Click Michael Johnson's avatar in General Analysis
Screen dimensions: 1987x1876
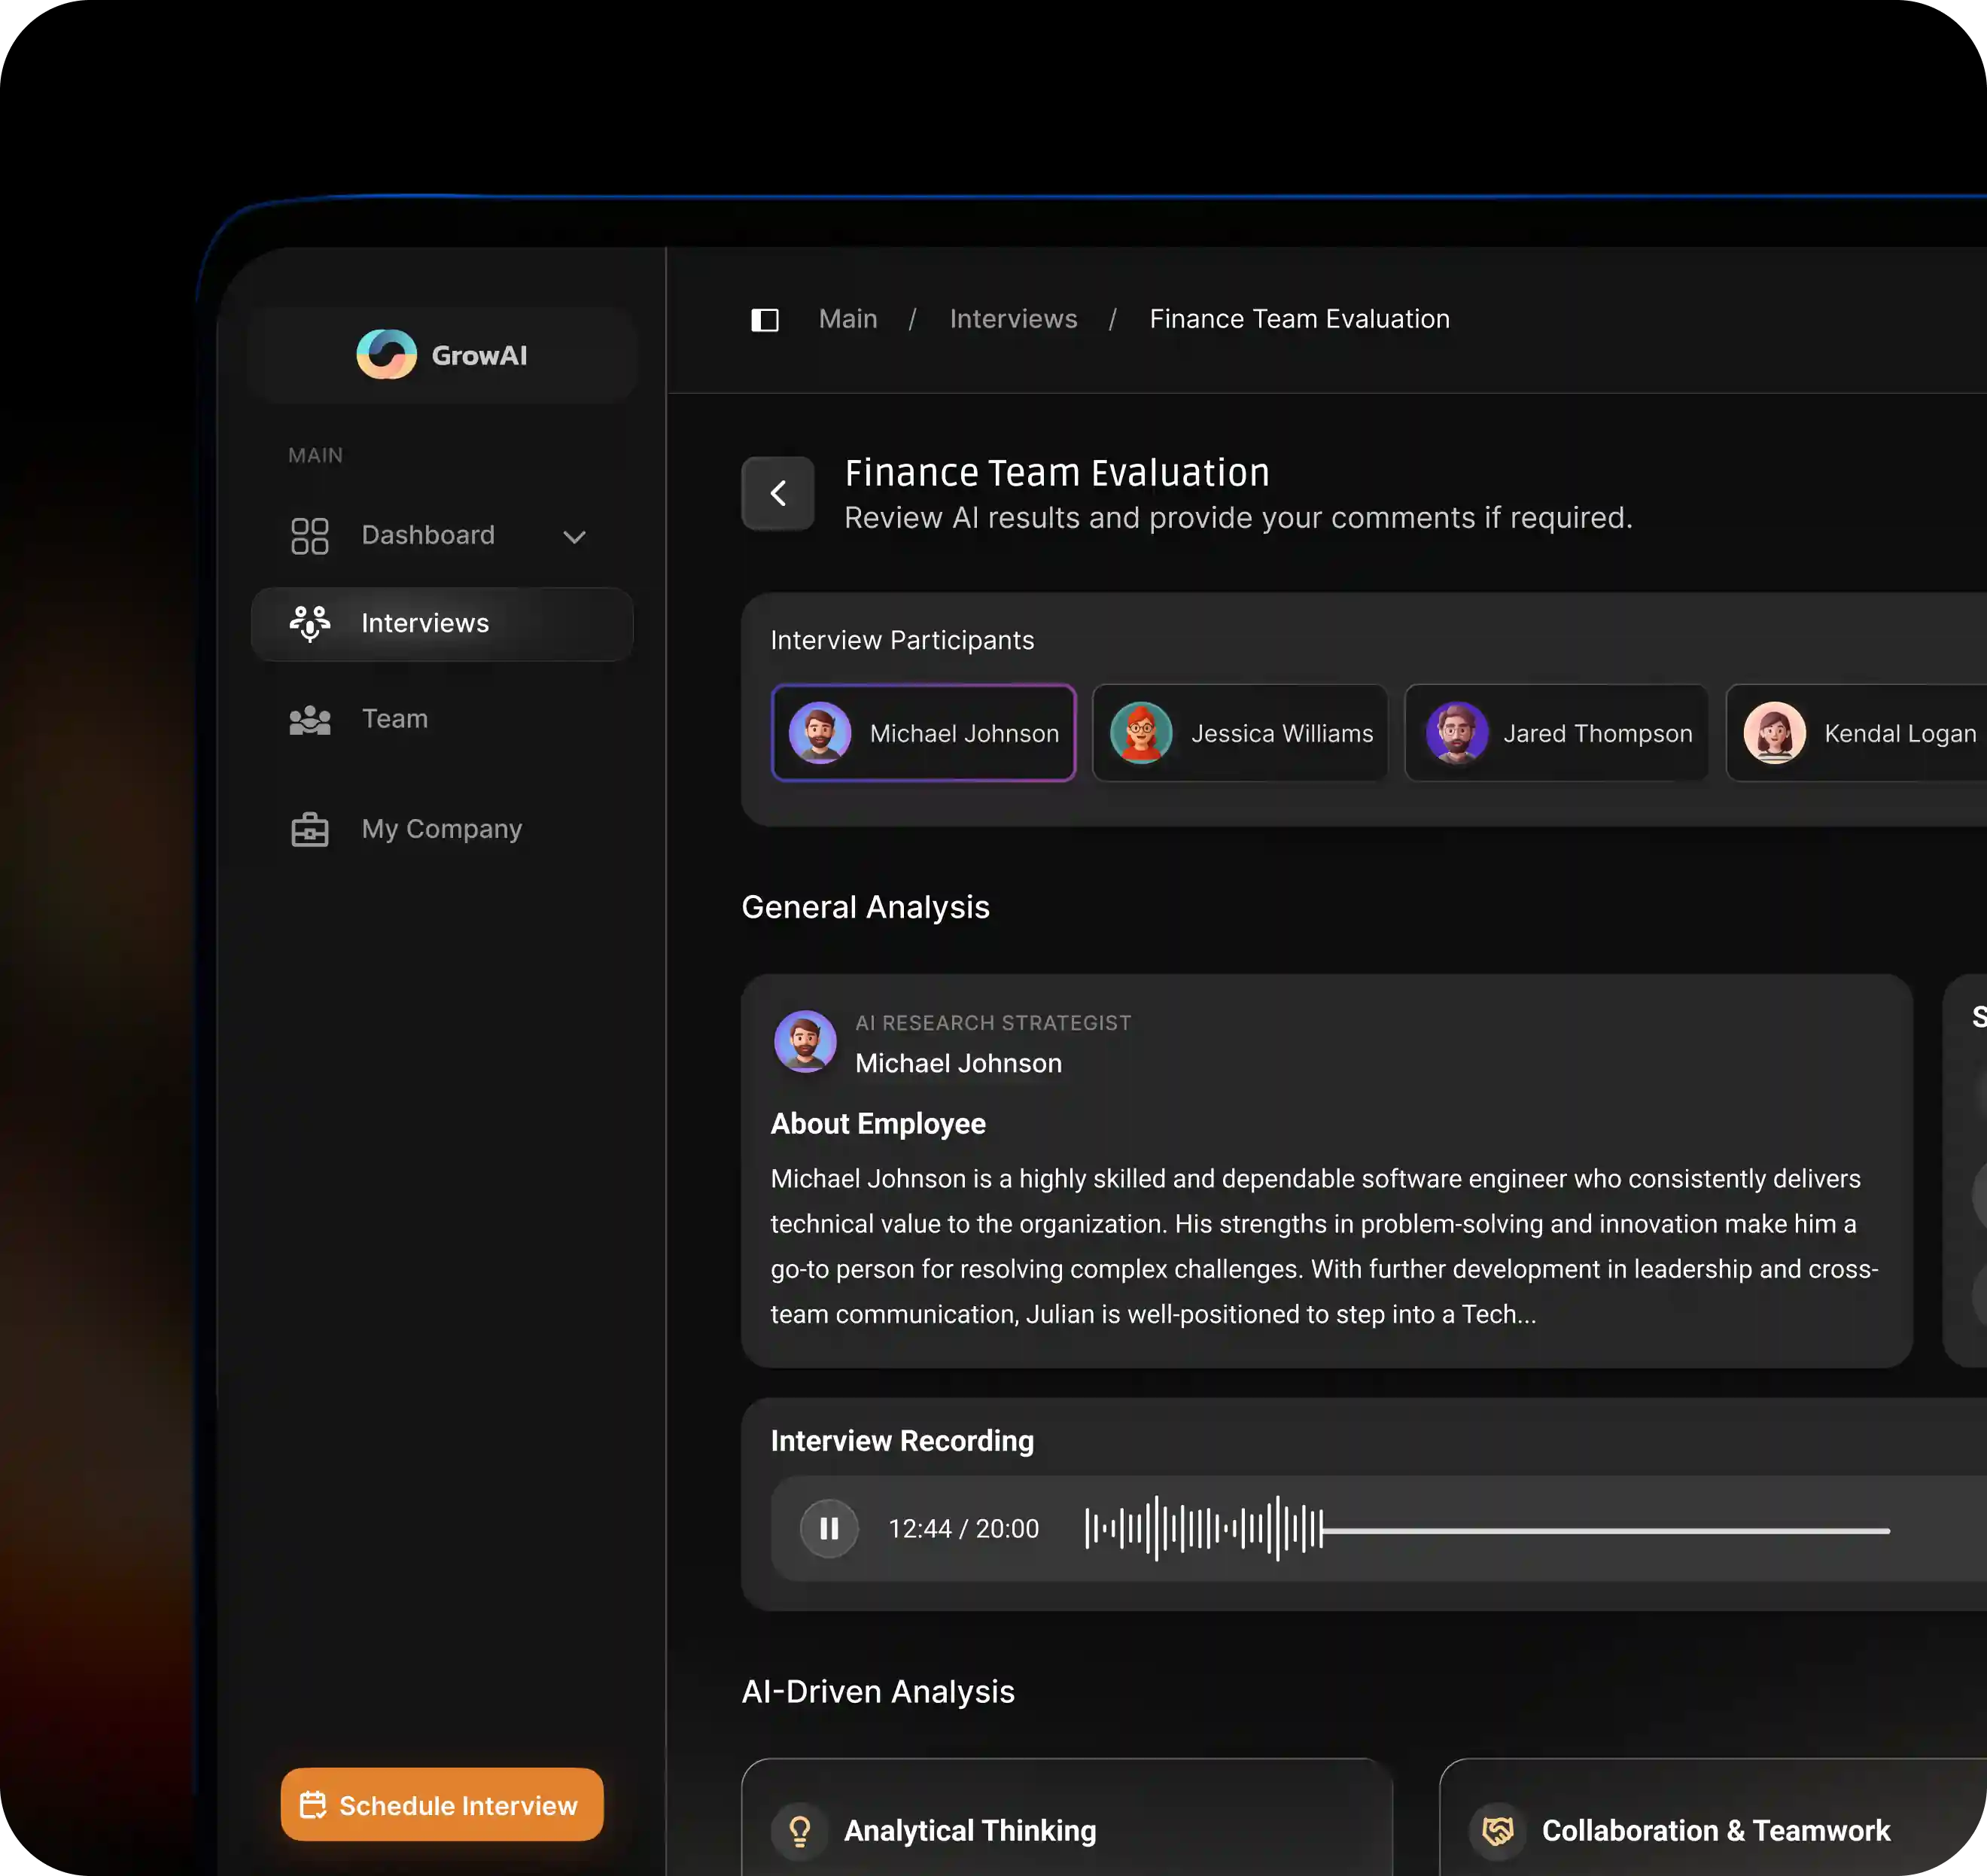click(x=805, y=1041)
